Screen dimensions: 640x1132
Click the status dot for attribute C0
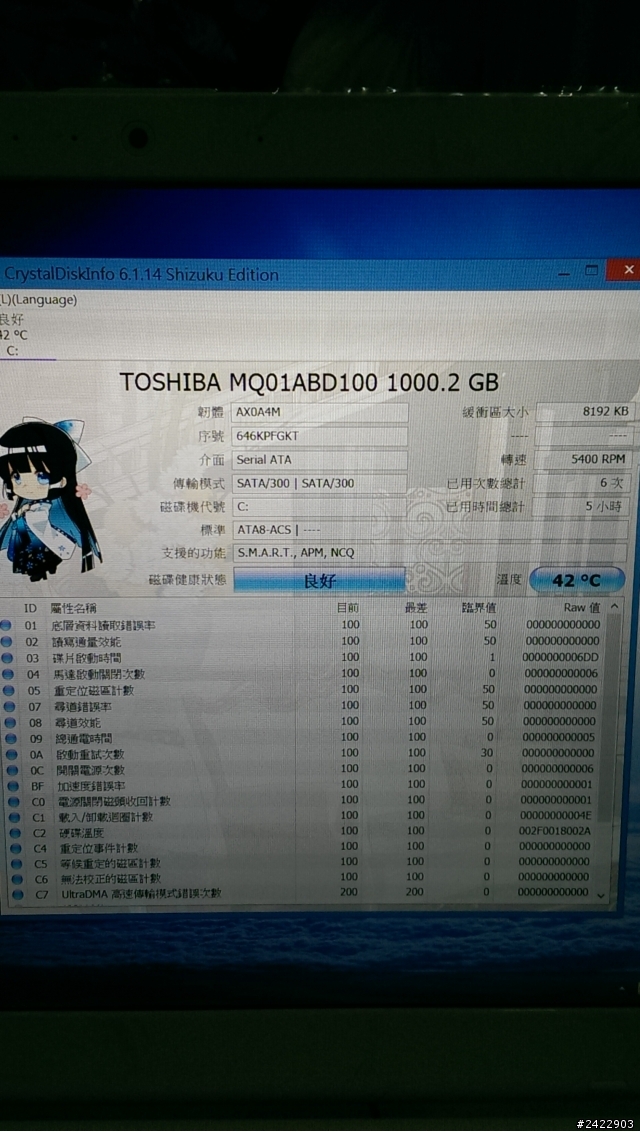(12, 801)
